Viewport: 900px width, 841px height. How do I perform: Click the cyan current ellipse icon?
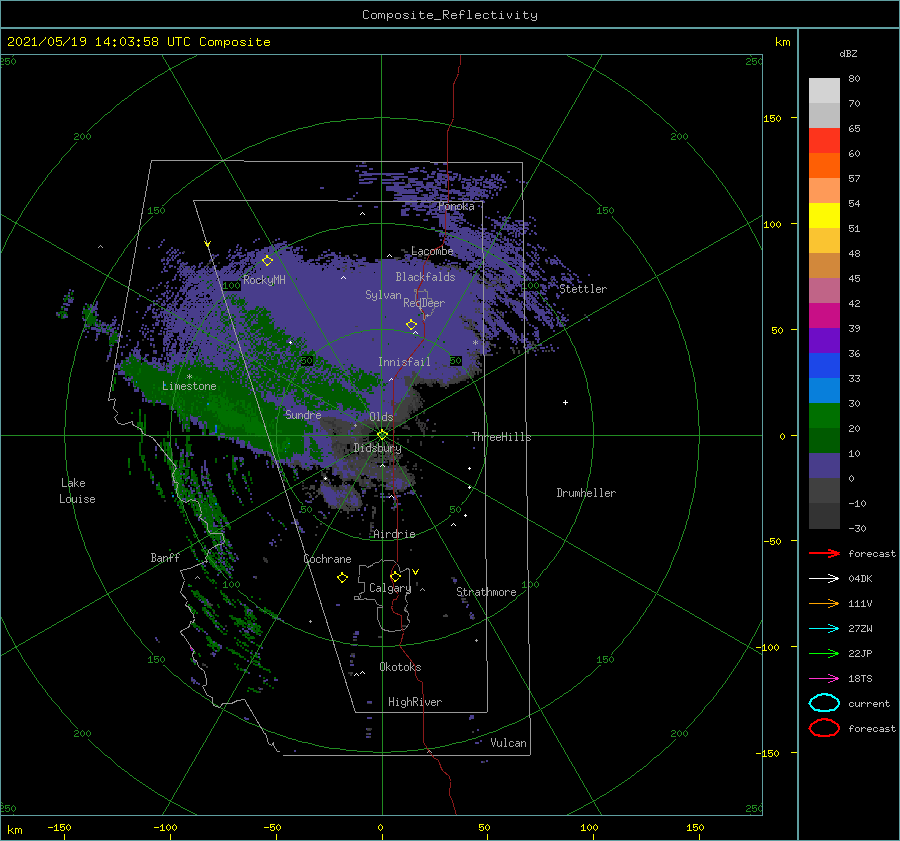pyautogui.click(x=824, y=703)
